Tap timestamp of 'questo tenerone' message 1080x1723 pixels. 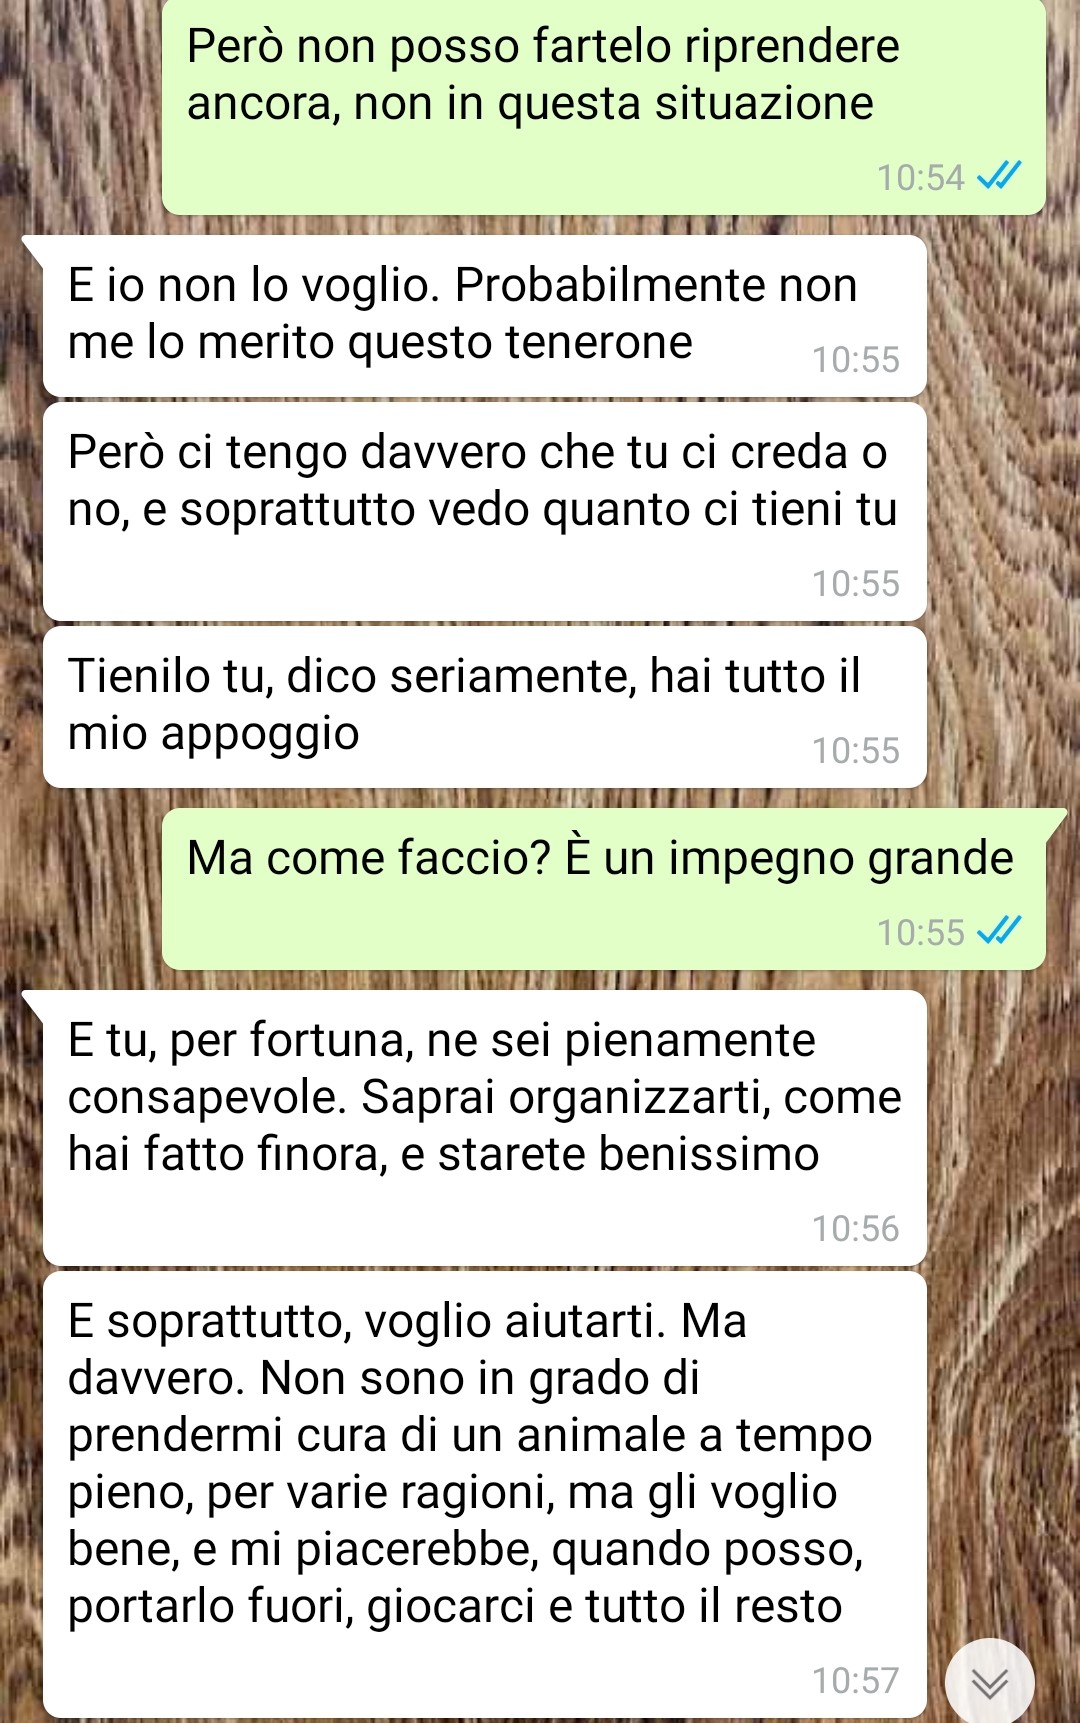pos(856,360)
